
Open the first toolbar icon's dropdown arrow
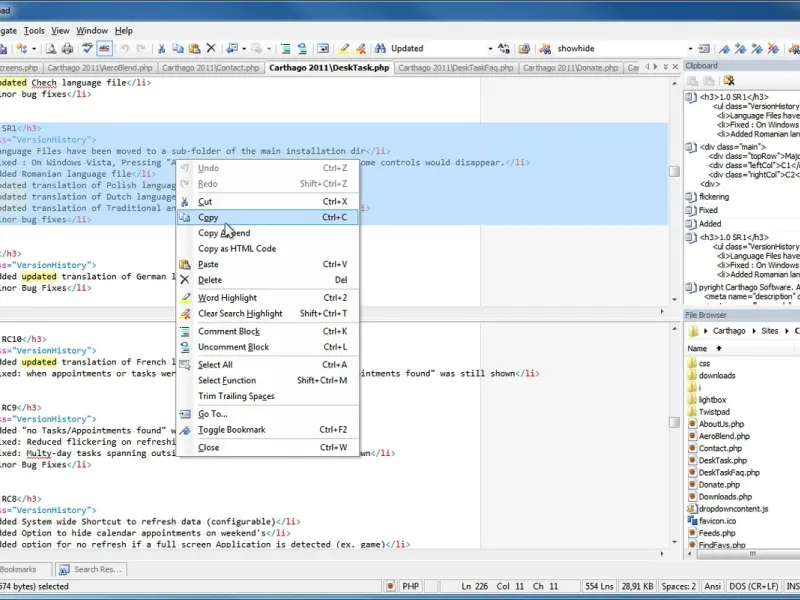click(34, 49)
